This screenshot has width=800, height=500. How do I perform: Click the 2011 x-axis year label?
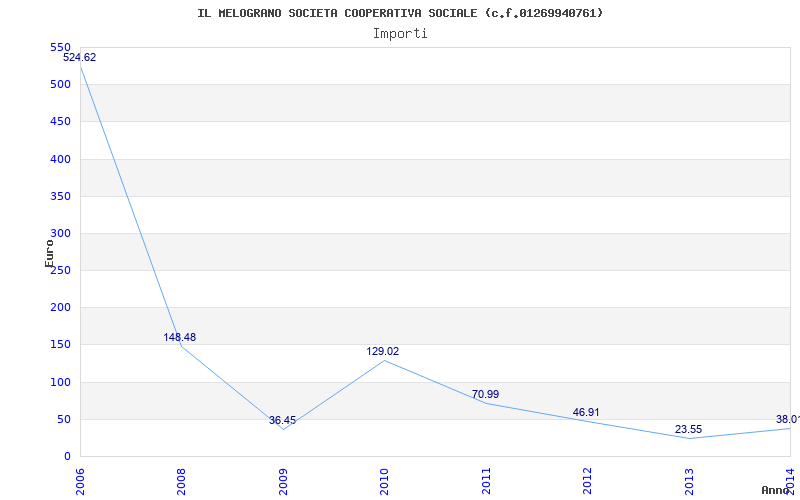click(x=486, y=483)
